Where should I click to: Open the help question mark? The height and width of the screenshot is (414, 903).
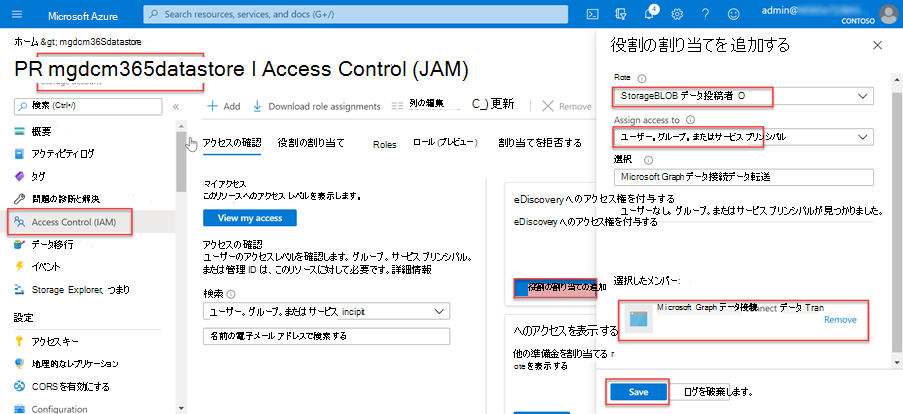click(x=705, y=15)
